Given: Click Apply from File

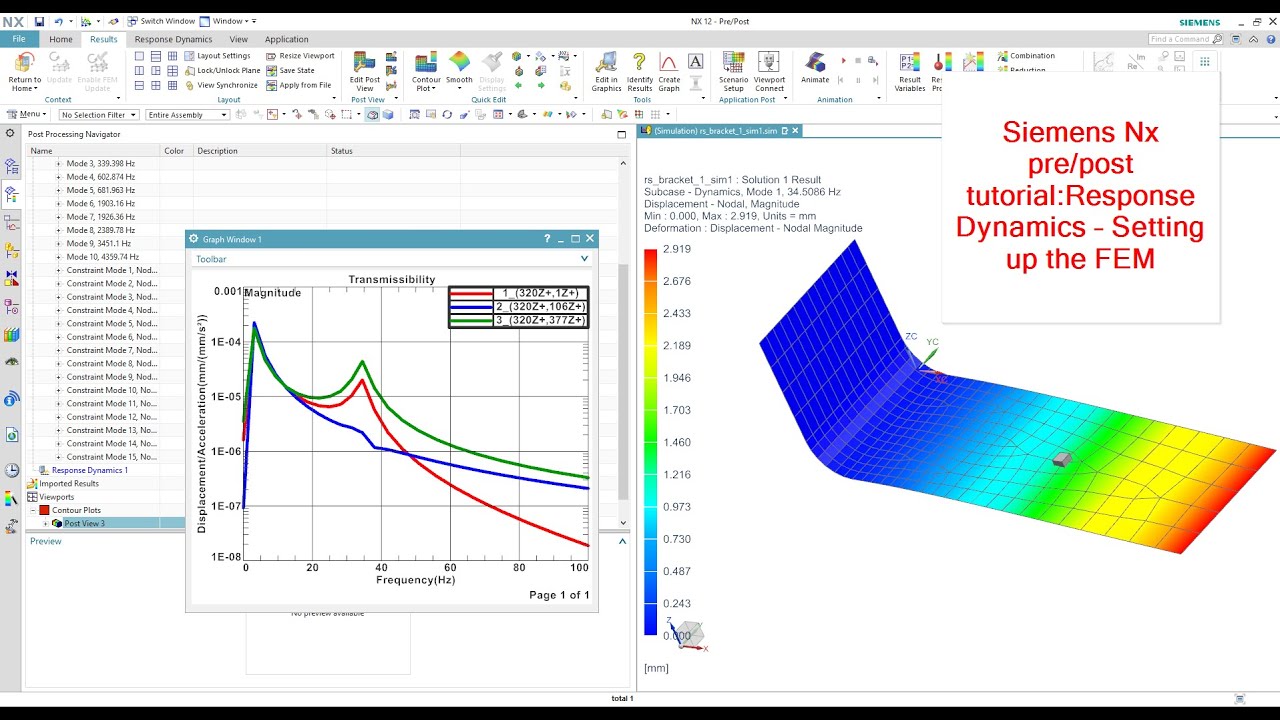Looking at the screenshot, I should pyautogui.click(x=298, y=85).
